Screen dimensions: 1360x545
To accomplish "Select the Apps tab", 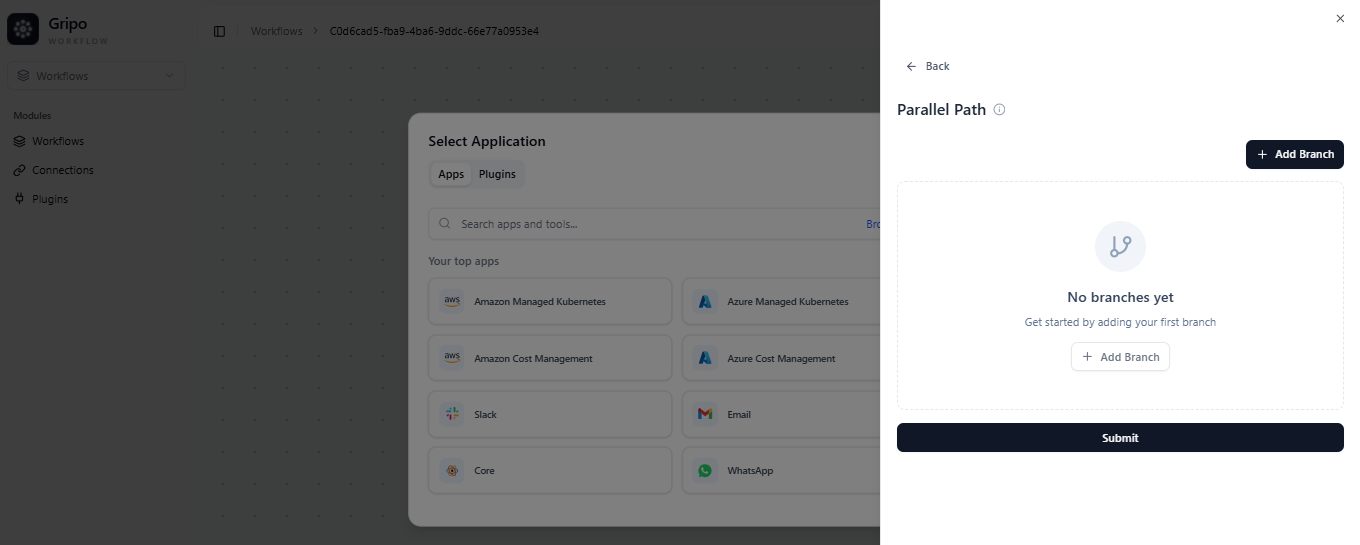I will tap(451, 174).
